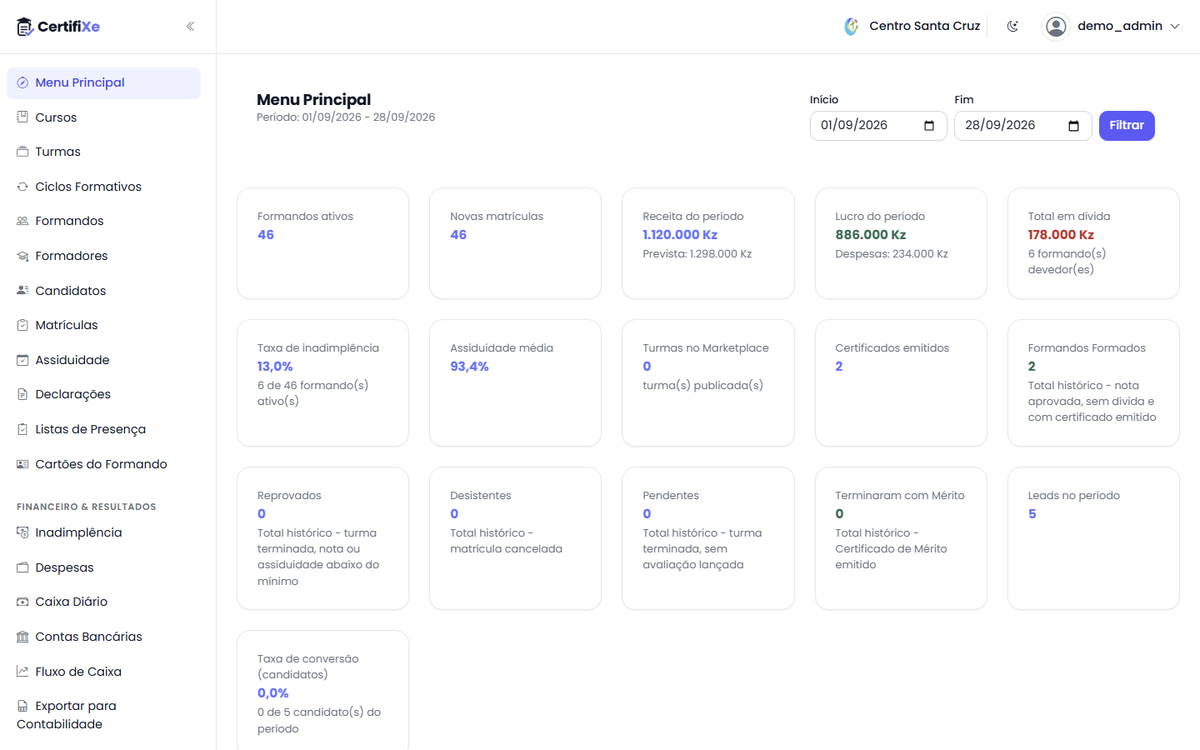Image resolution: width=1200 pixels, height=750 pixels.
Task: Open Caixa Diário
Action: click(x=104, y=602)
